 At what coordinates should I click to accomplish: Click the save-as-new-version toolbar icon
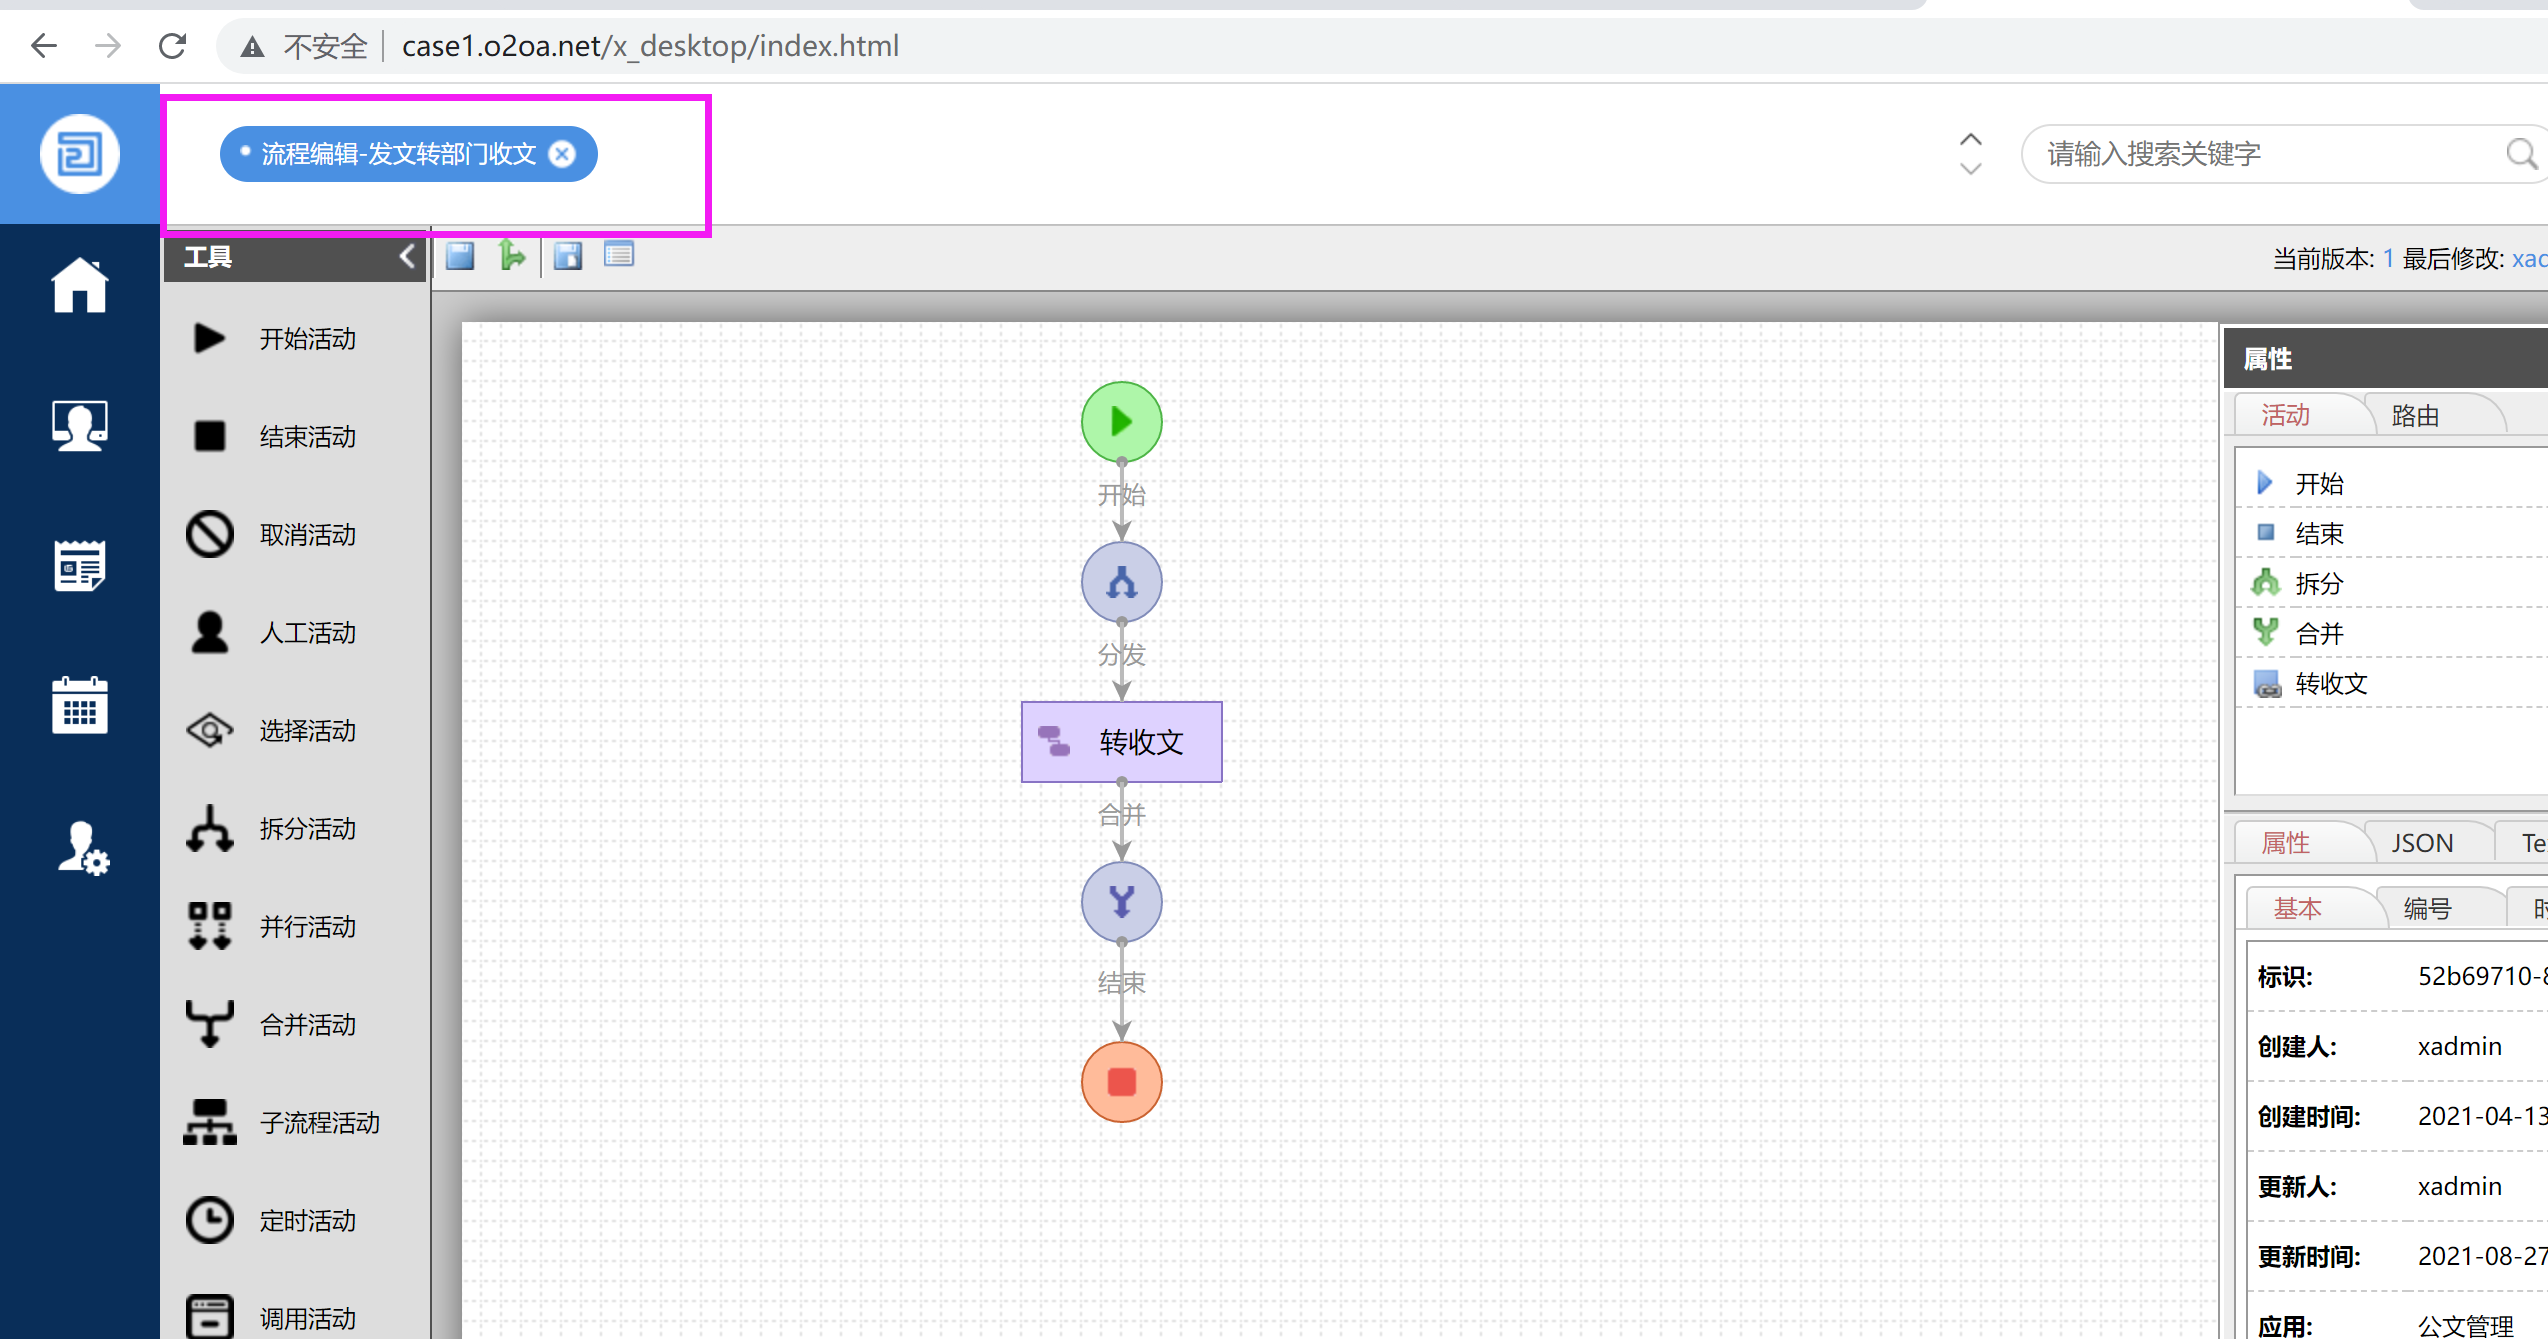568,256
